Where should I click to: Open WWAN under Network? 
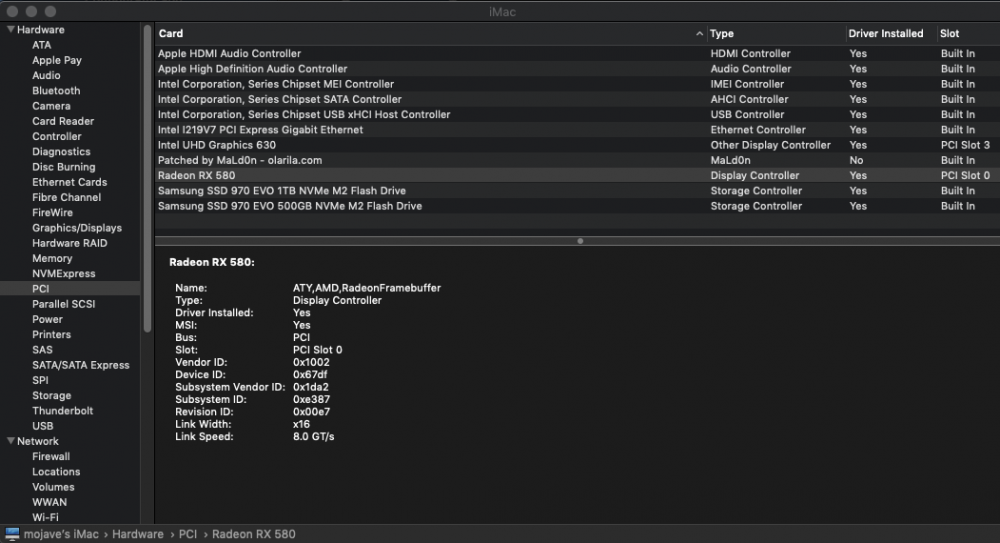(49, 503)
